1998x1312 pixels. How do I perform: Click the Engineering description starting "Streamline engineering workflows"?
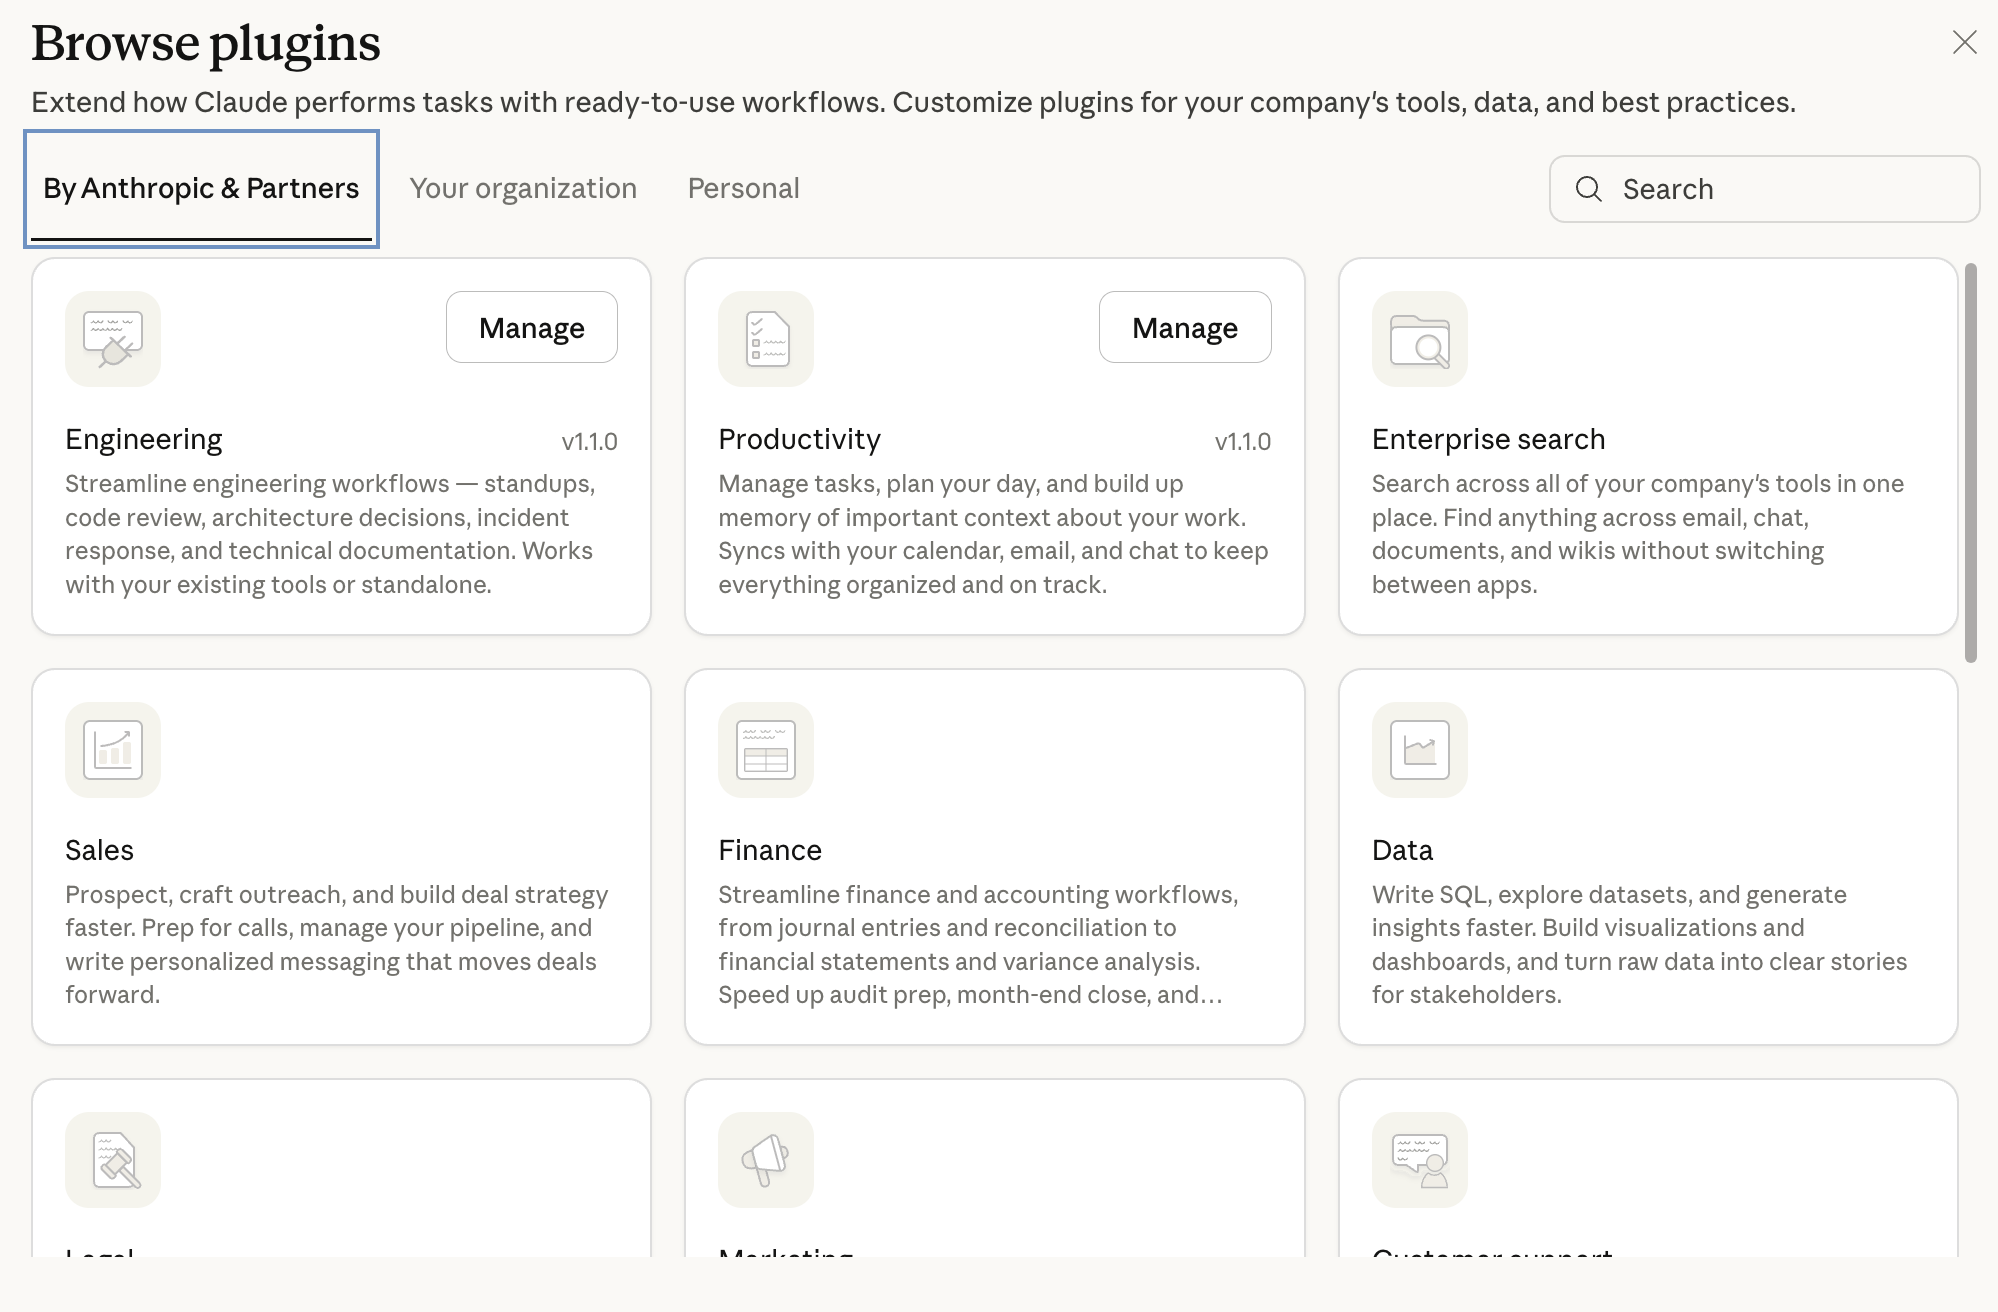330,534
